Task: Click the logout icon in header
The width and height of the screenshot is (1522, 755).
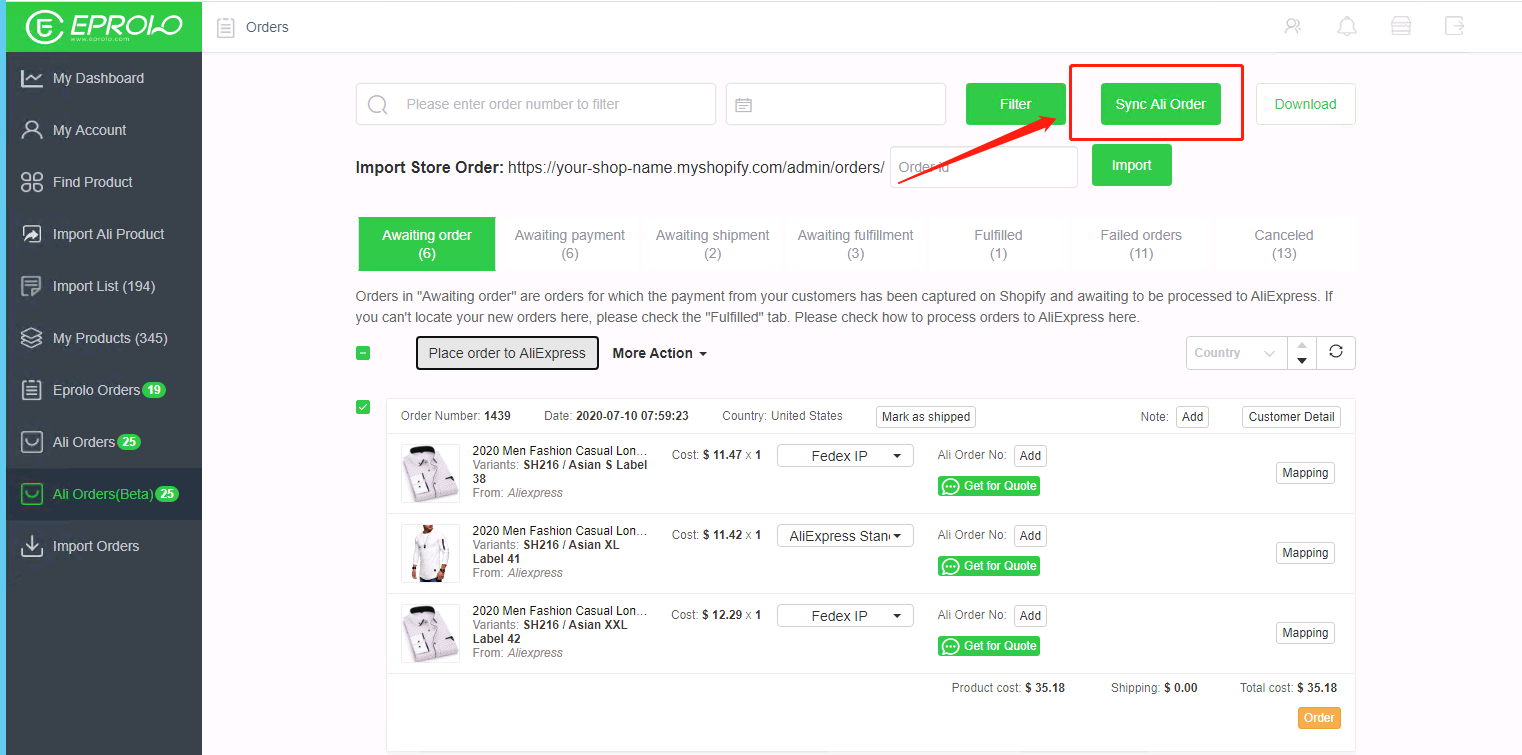Action: 1454,26
